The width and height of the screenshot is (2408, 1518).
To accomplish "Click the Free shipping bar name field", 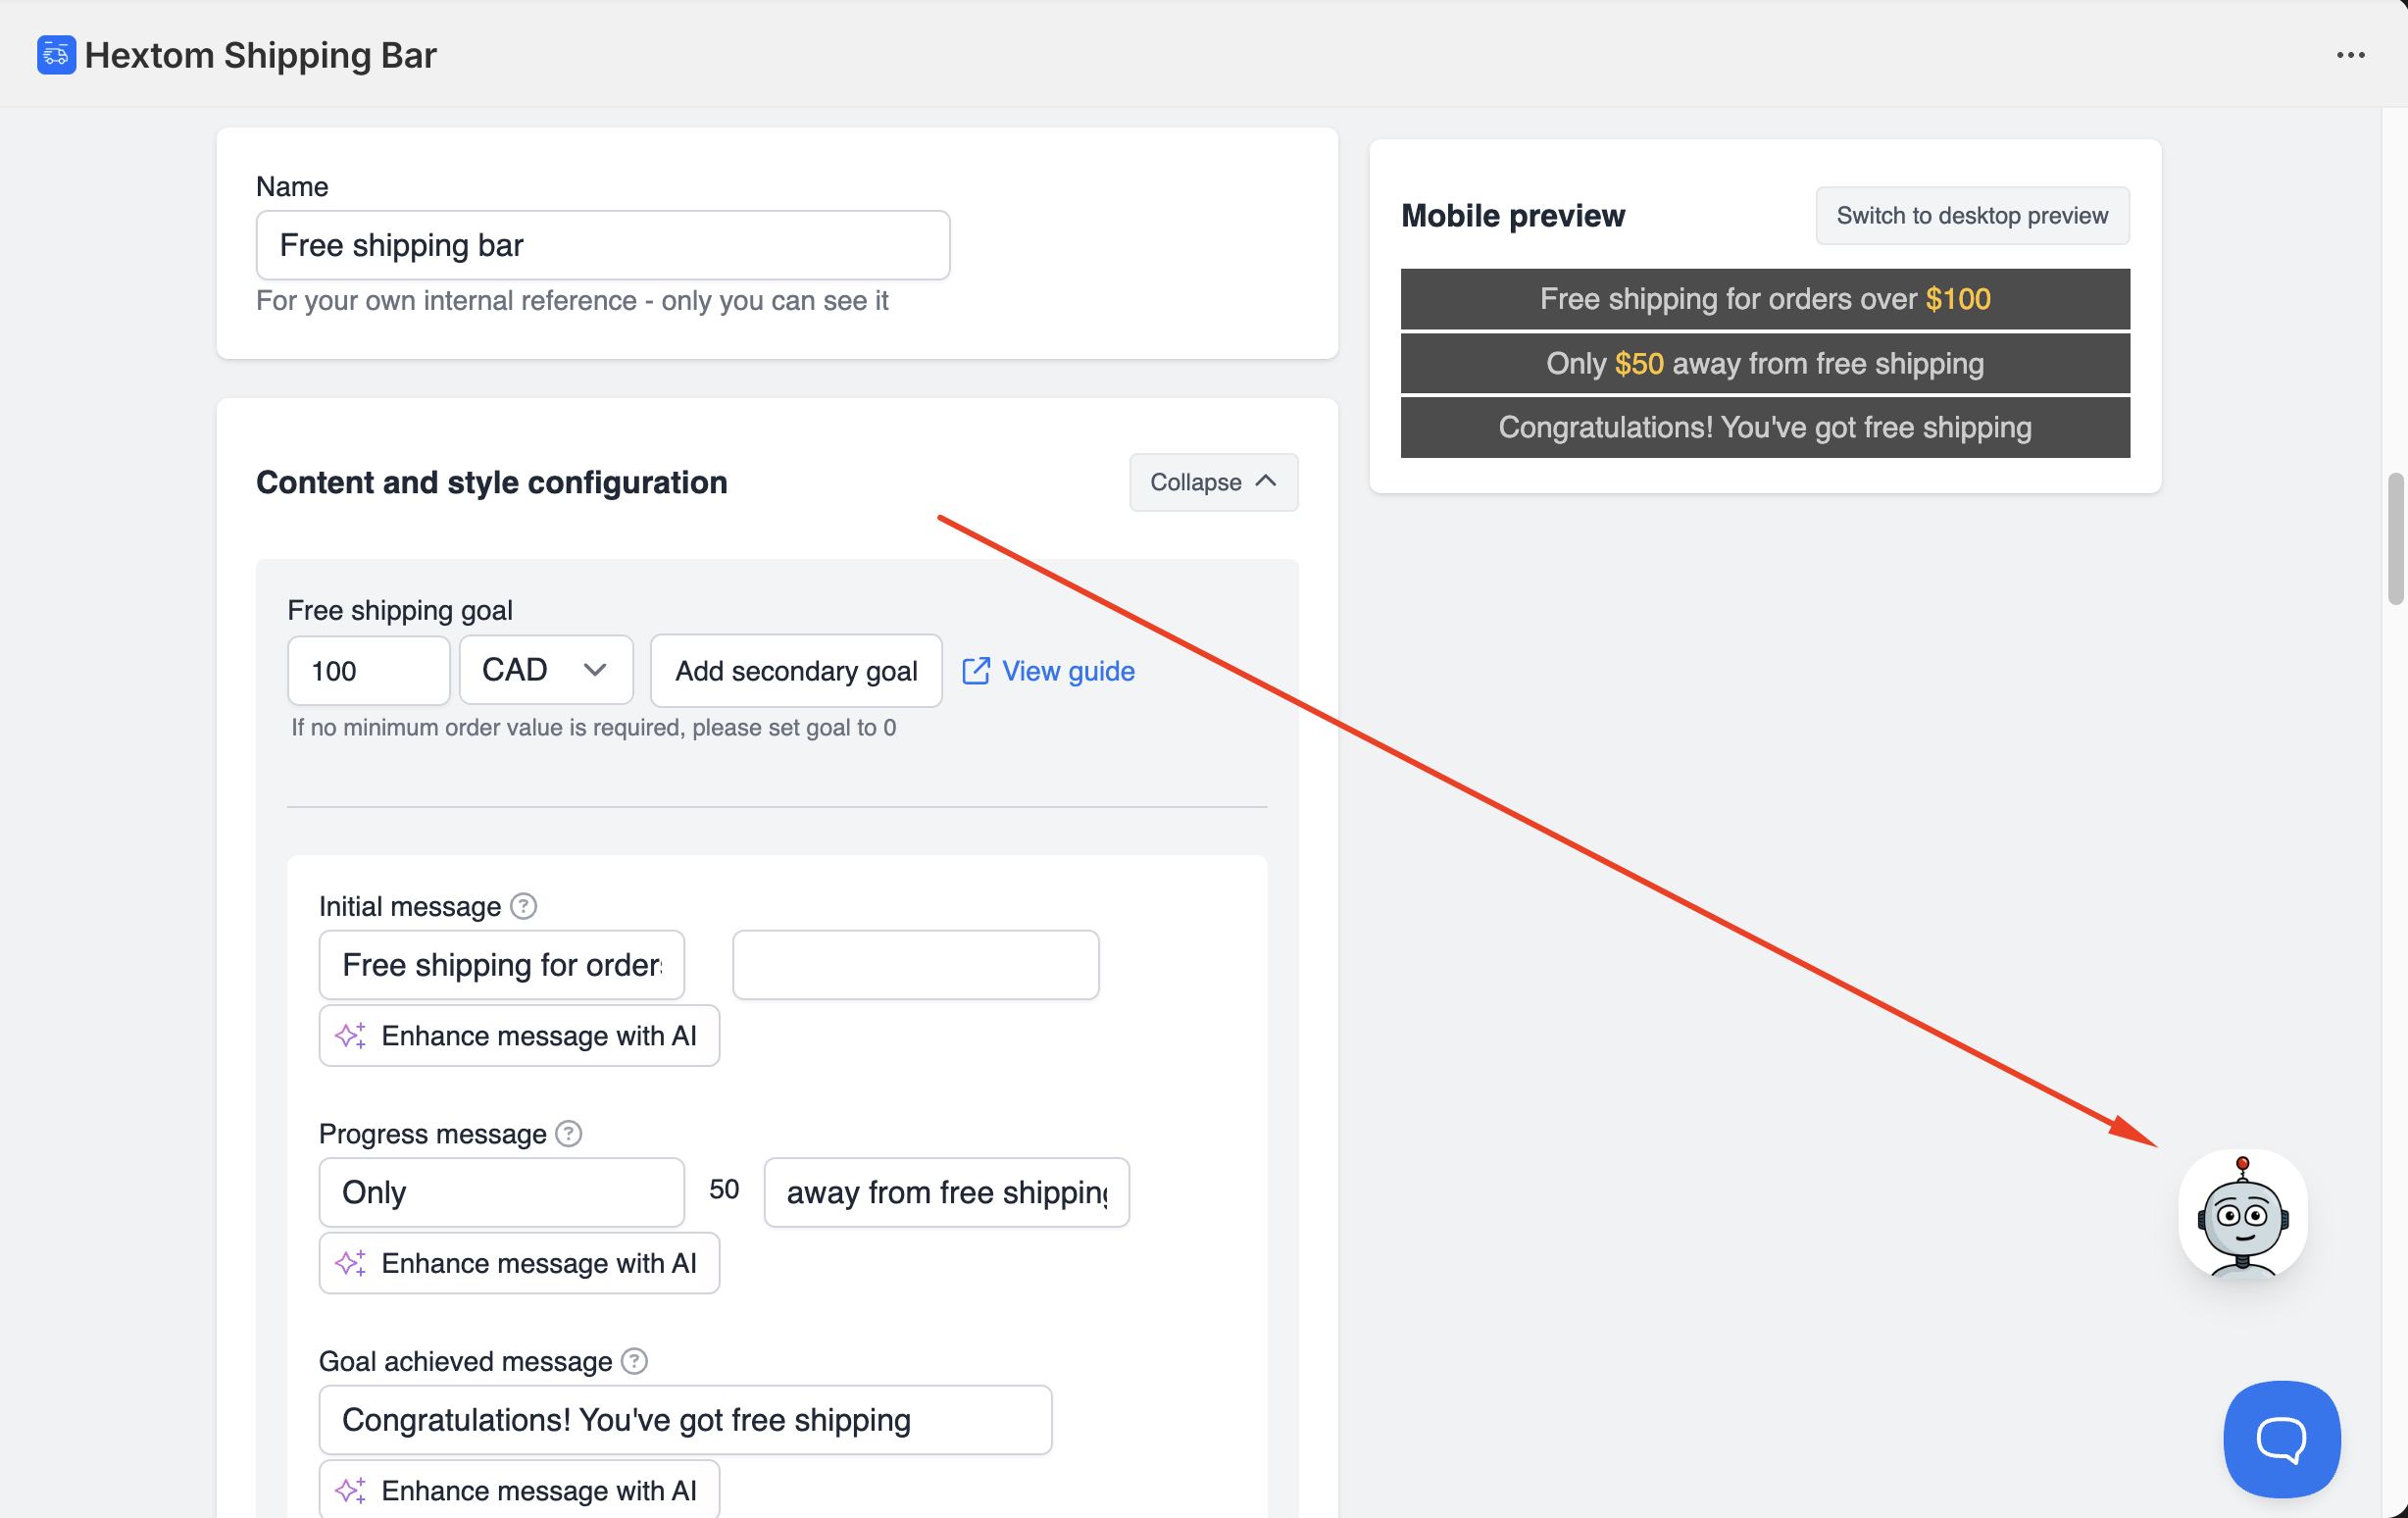I will (x=602, y=245).
